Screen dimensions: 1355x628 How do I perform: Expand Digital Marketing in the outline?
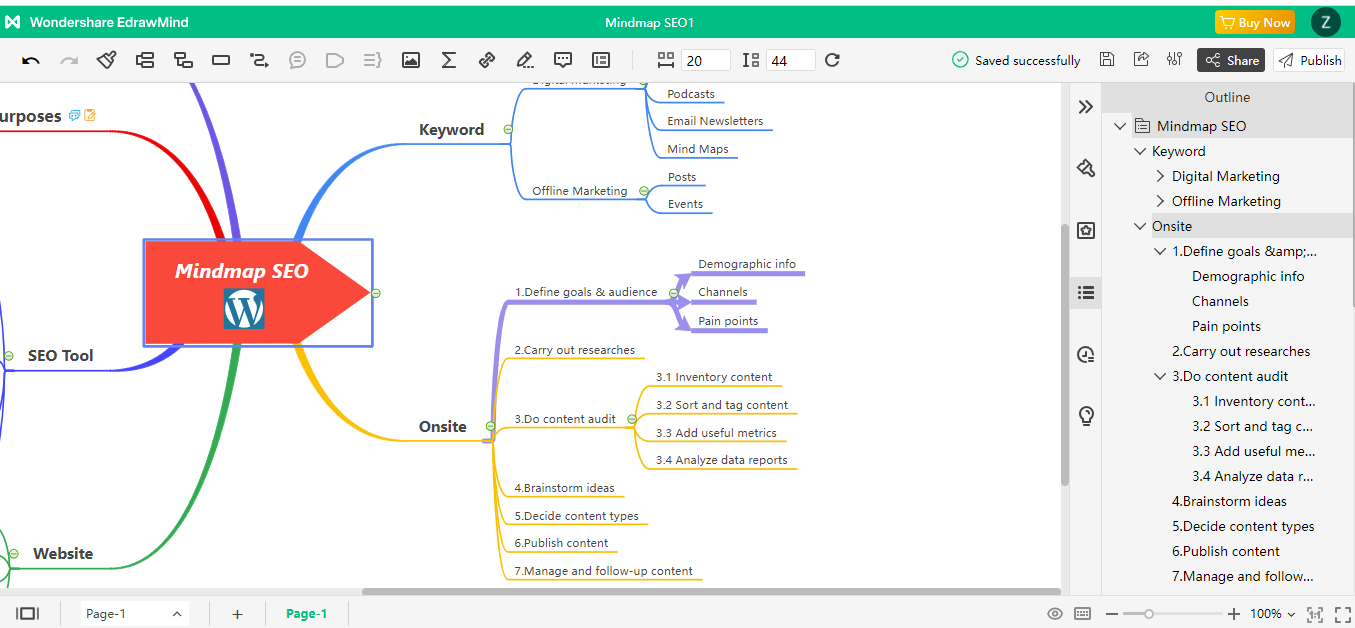point(1160,176)
